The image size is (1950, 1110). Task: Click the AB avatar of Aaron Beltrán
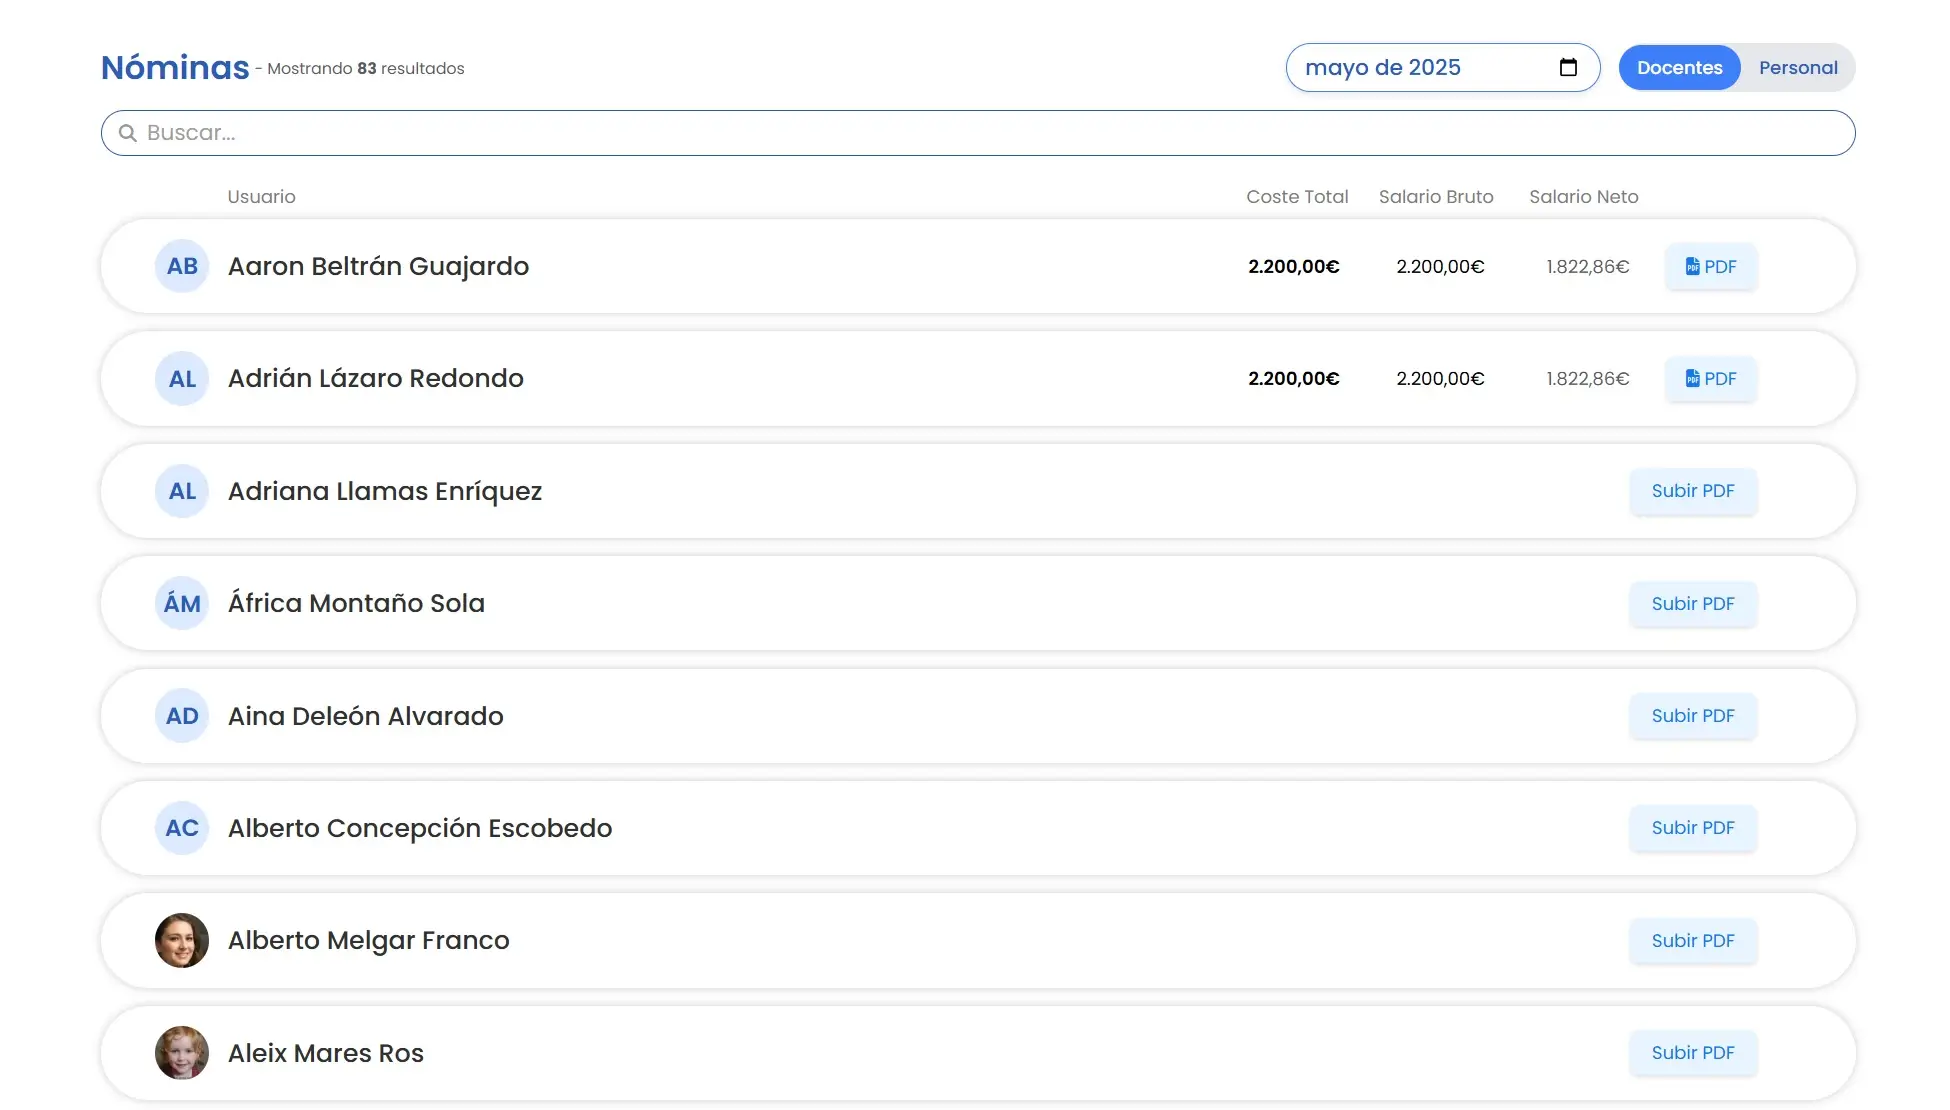pos(182,266)
